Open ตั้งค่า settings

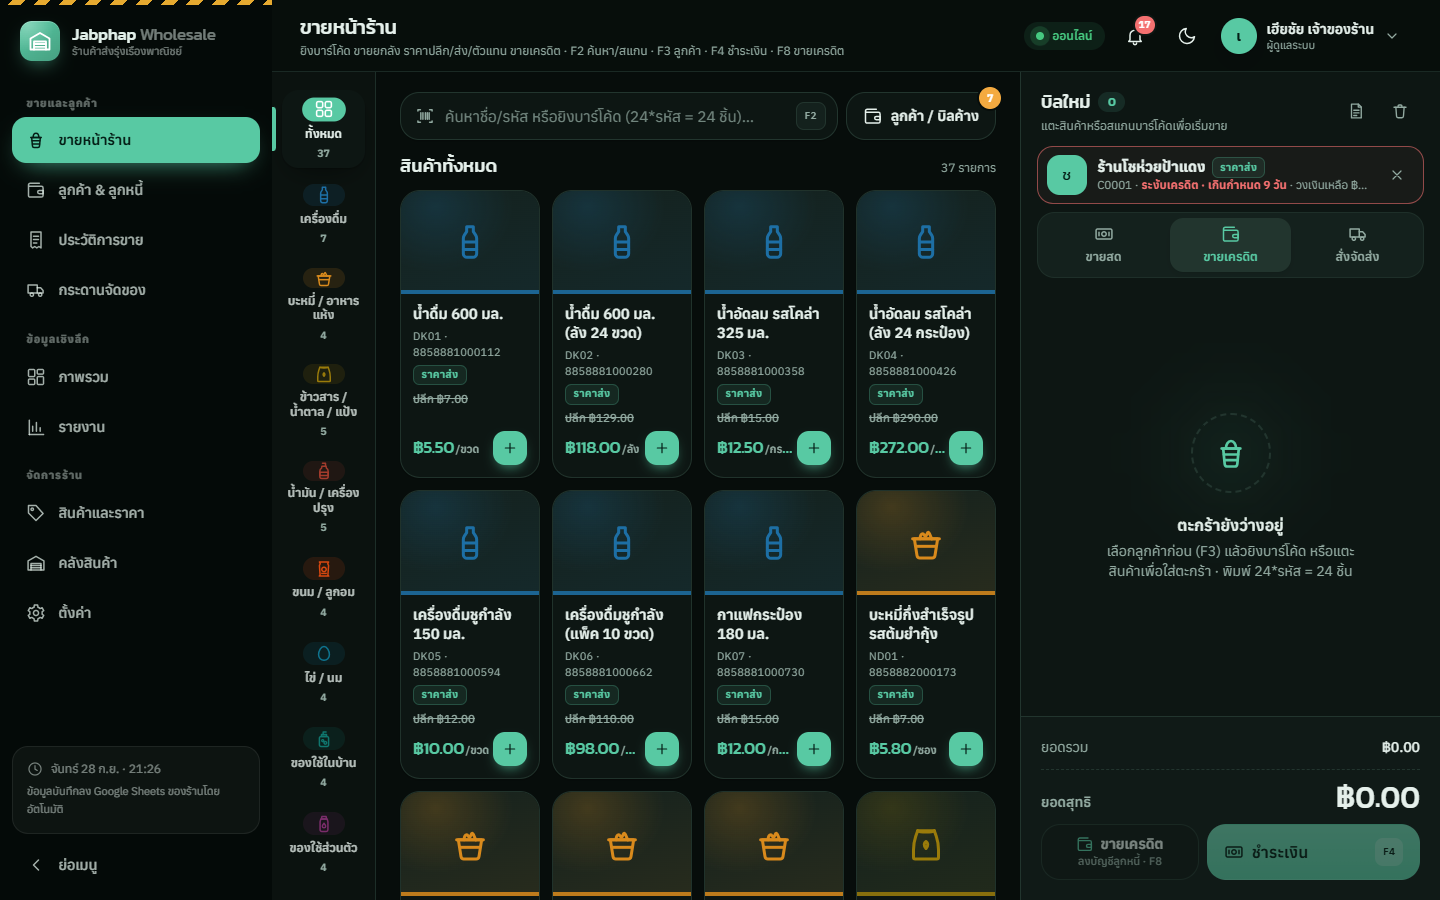(136, 613)
